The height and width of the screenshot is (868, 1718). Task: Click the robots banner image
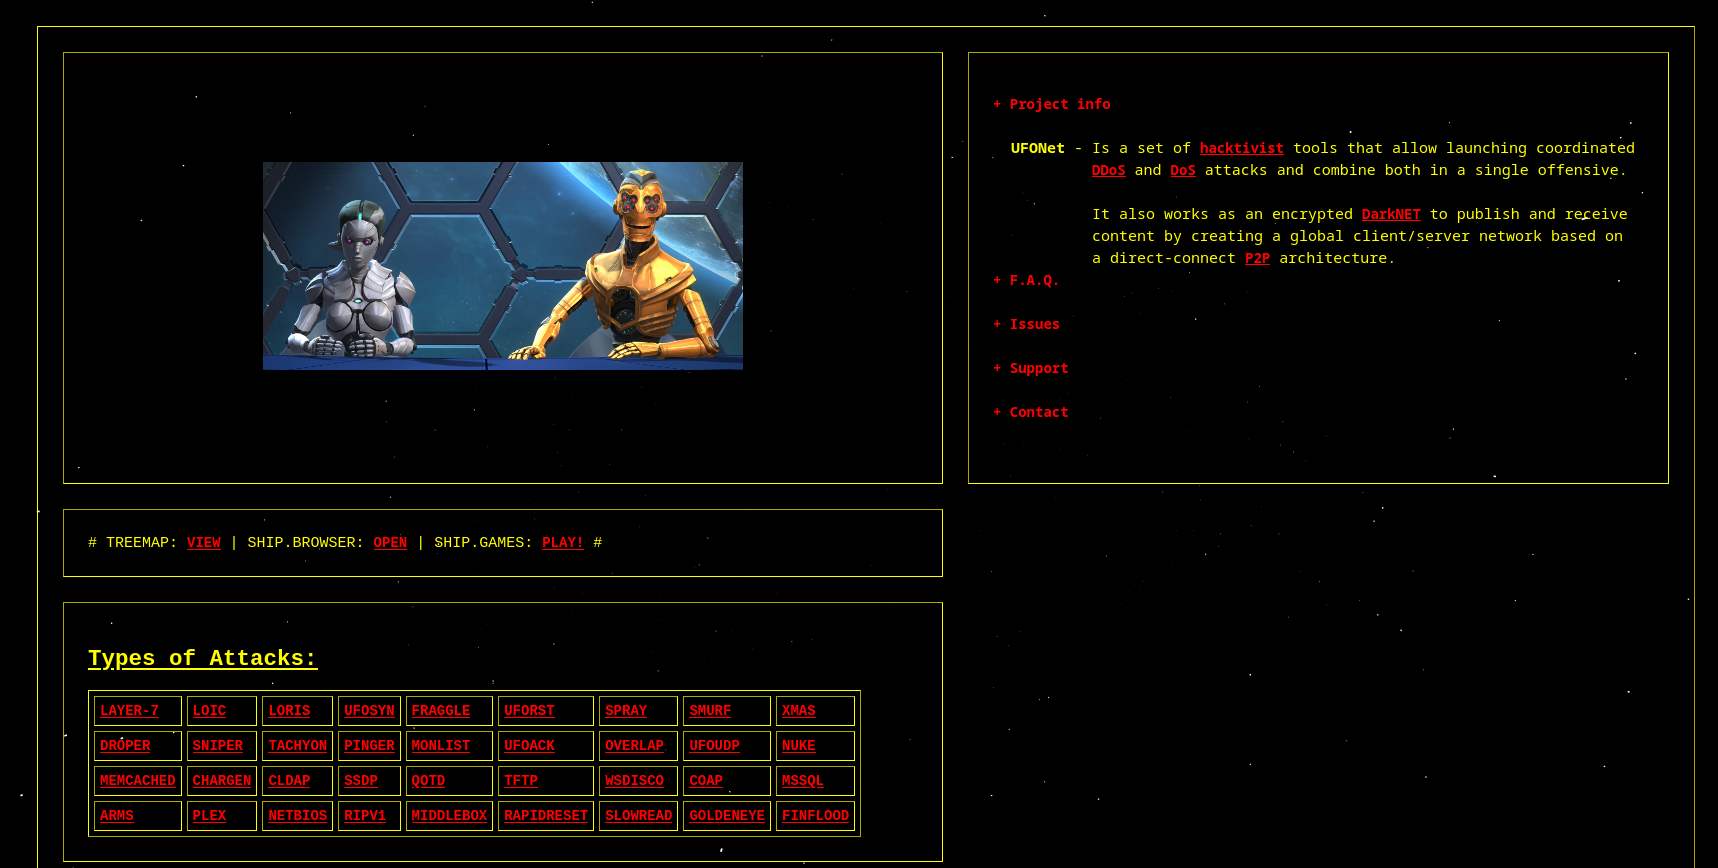click(503, 266)
